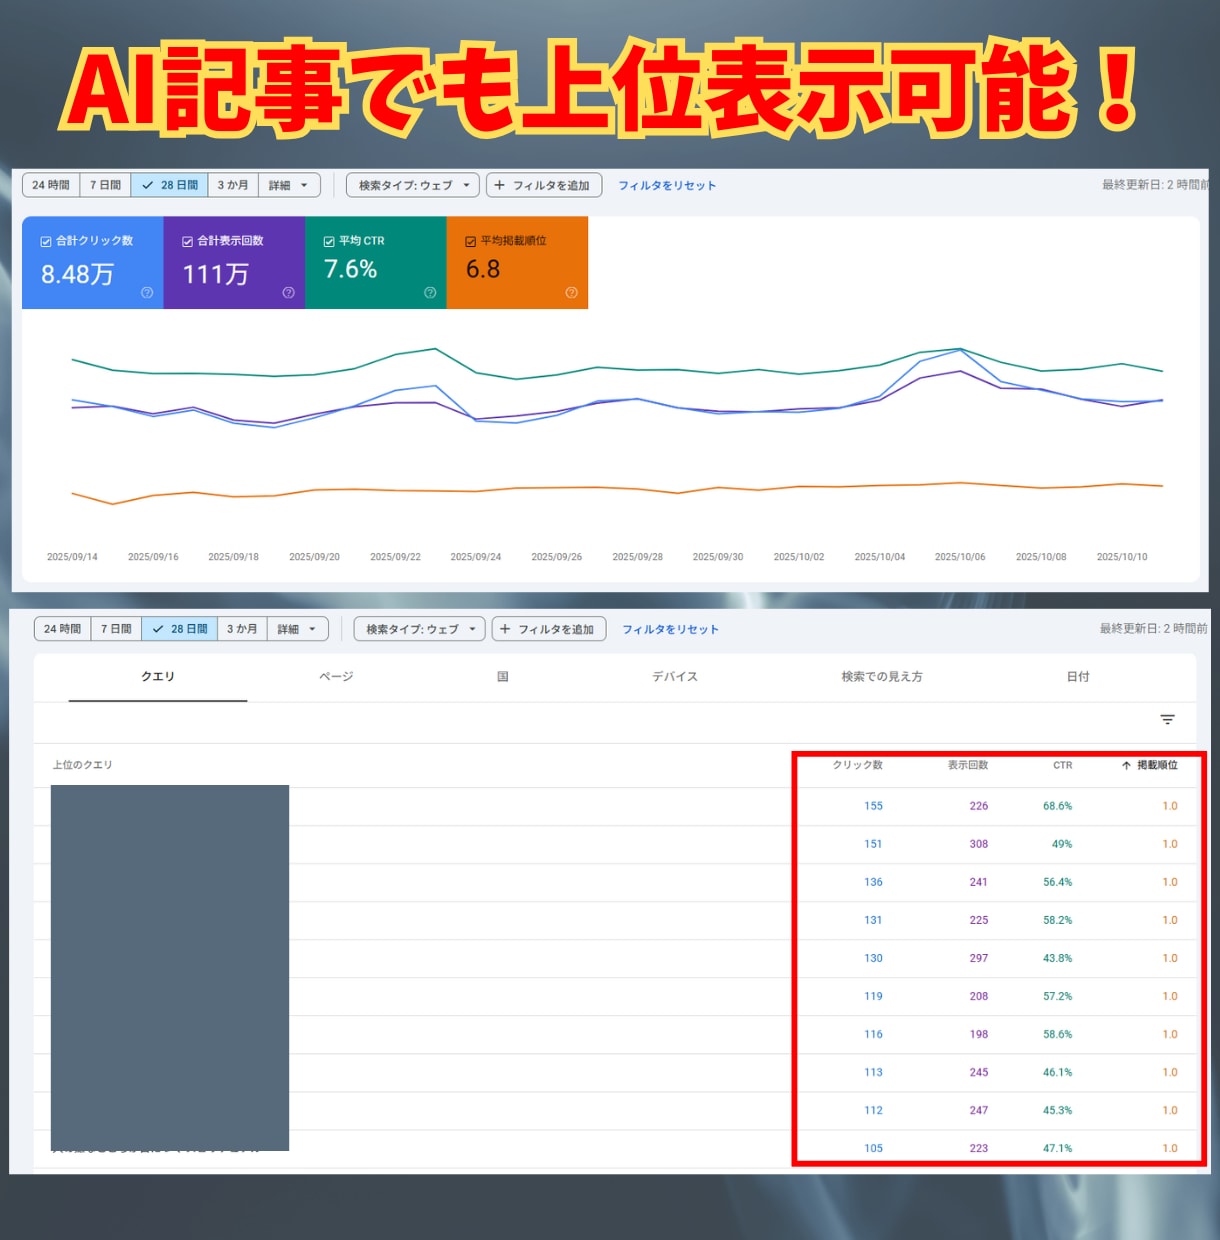Screen dimensions: 1220x1240
Task: Sort by 表示回数 column header
Action: (968, 765)
